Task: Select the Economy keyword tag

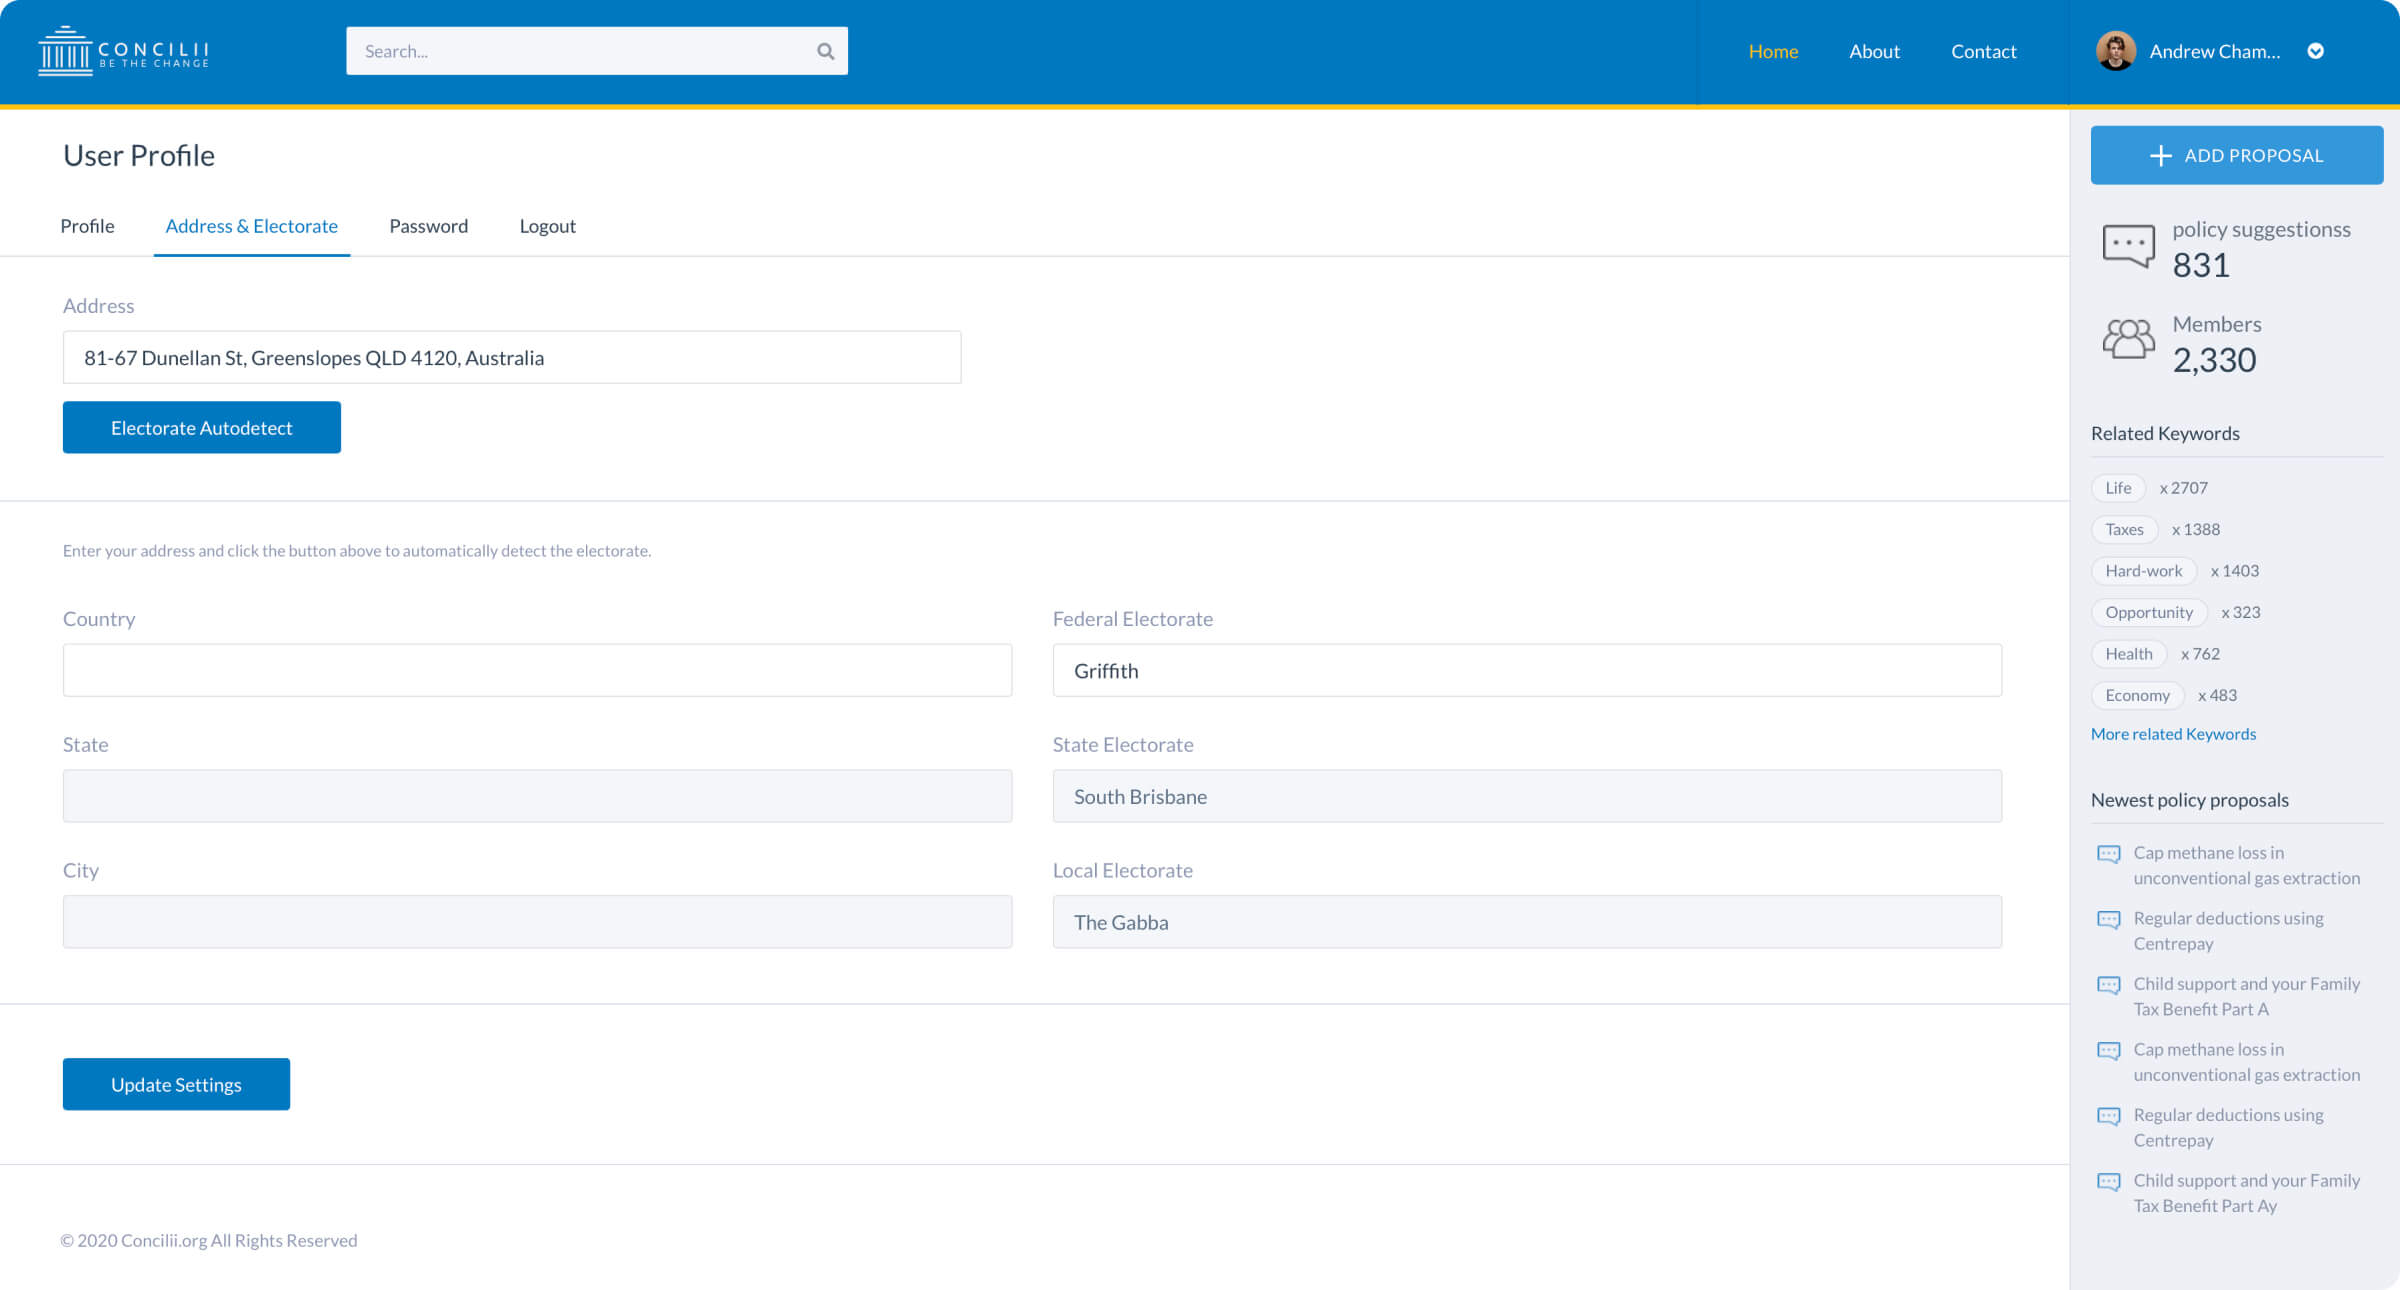Action: (x=2137, y=695)
